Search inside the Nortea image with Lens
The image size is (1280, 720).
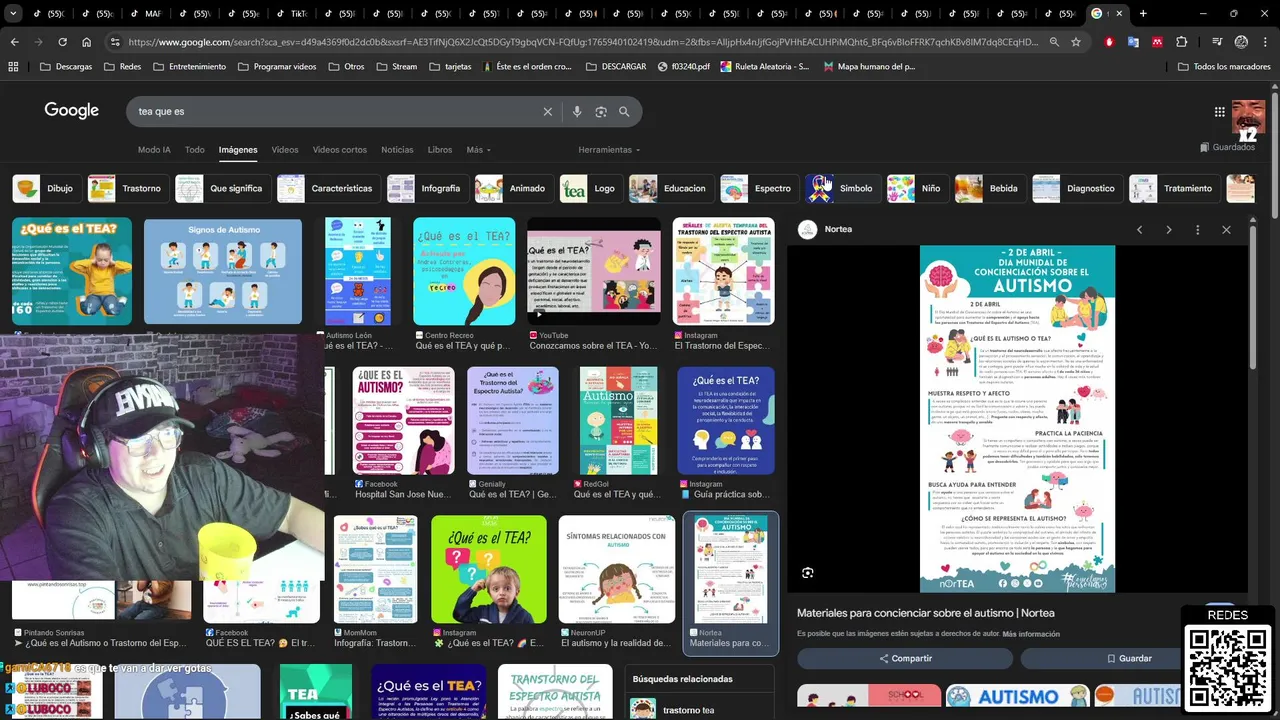coord(808,573)
